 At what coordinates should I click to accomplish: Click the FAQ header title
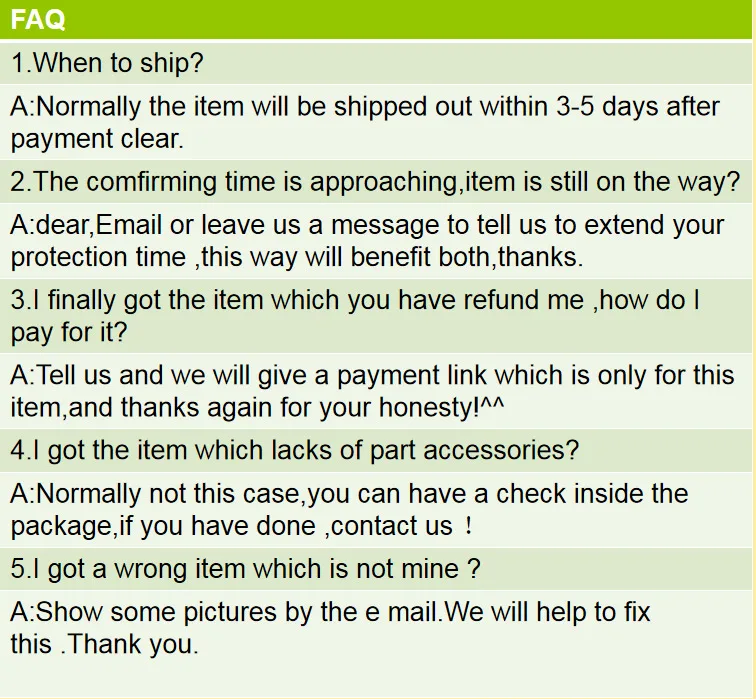[38, 20]
